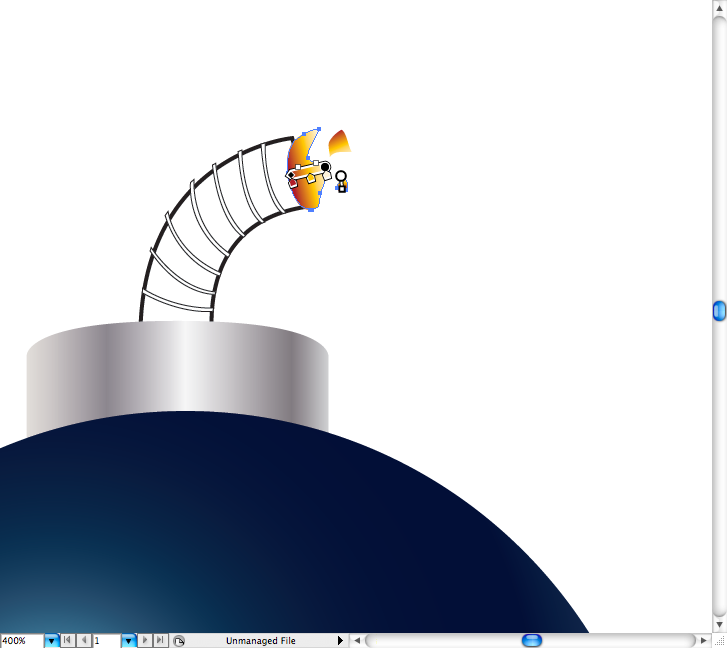Click the Unmanaged File status label

(x=260, y=640)
